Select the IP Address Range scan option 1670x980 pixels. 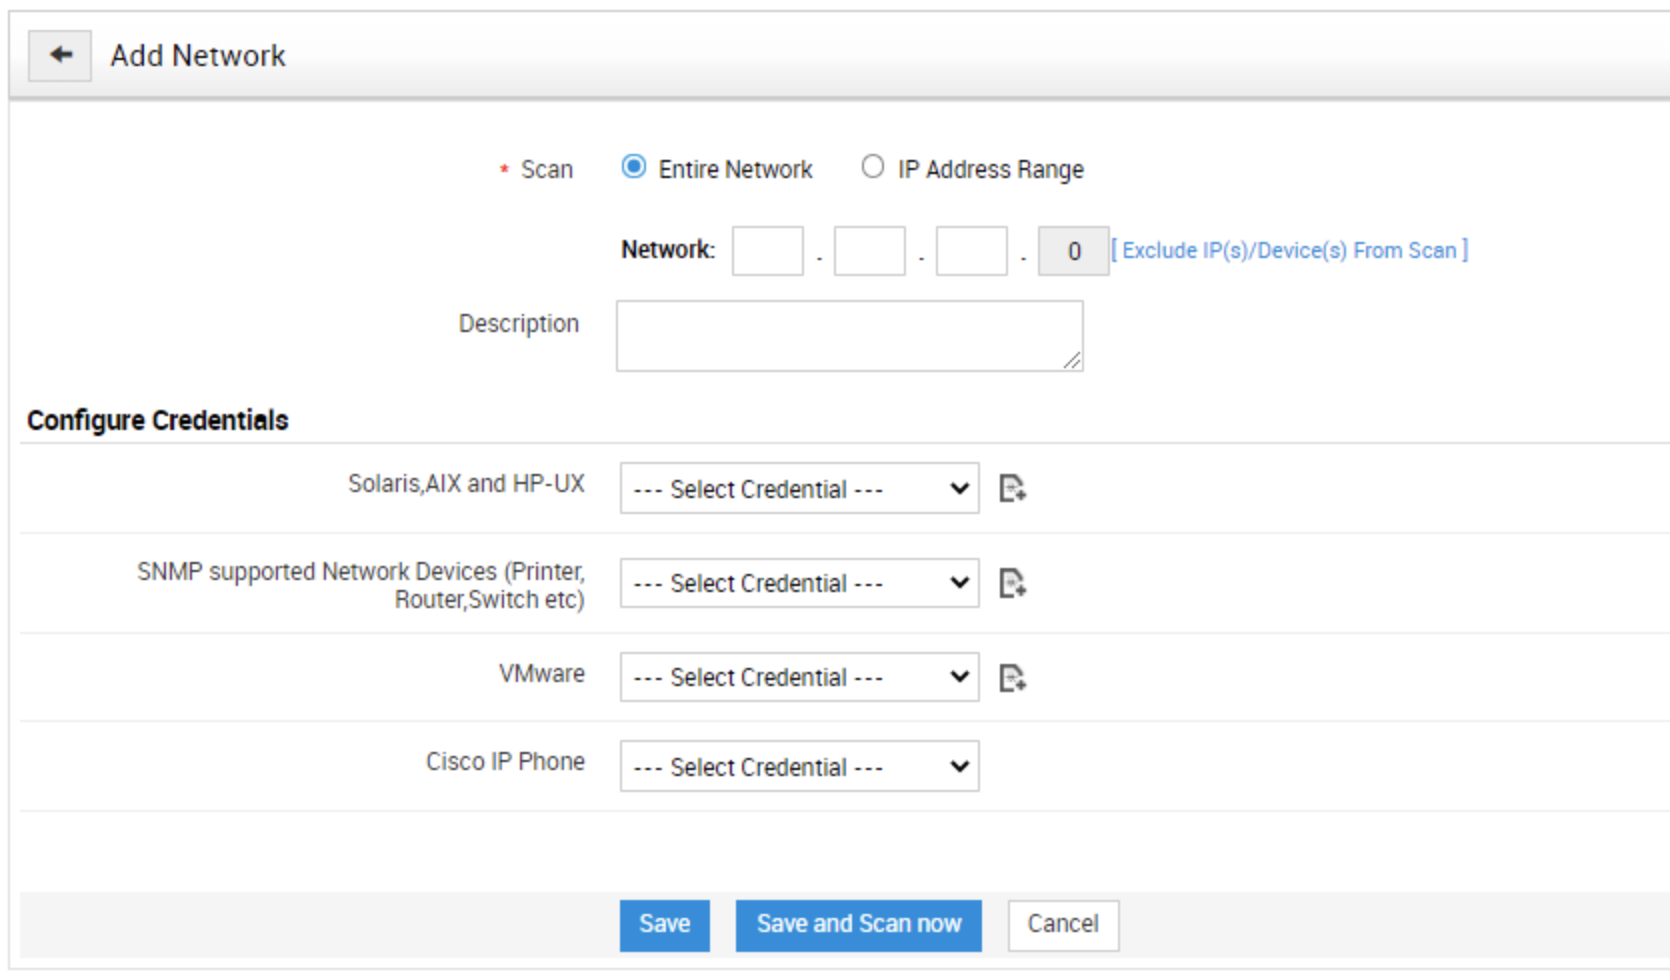873,167
